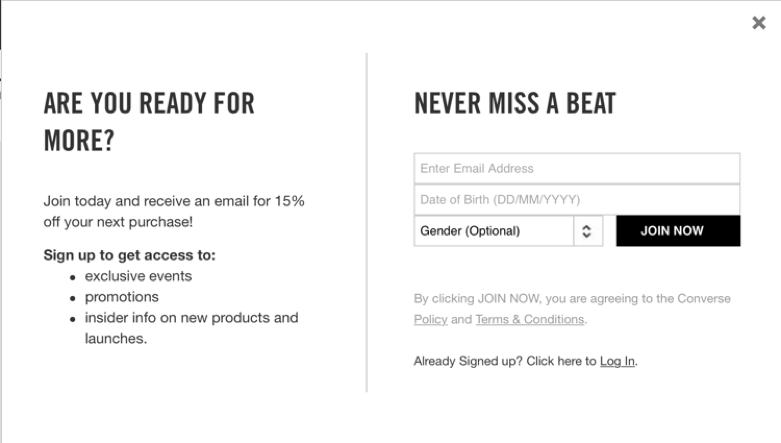Click the up-down arrows on Gender selector

tap(587, 231)
